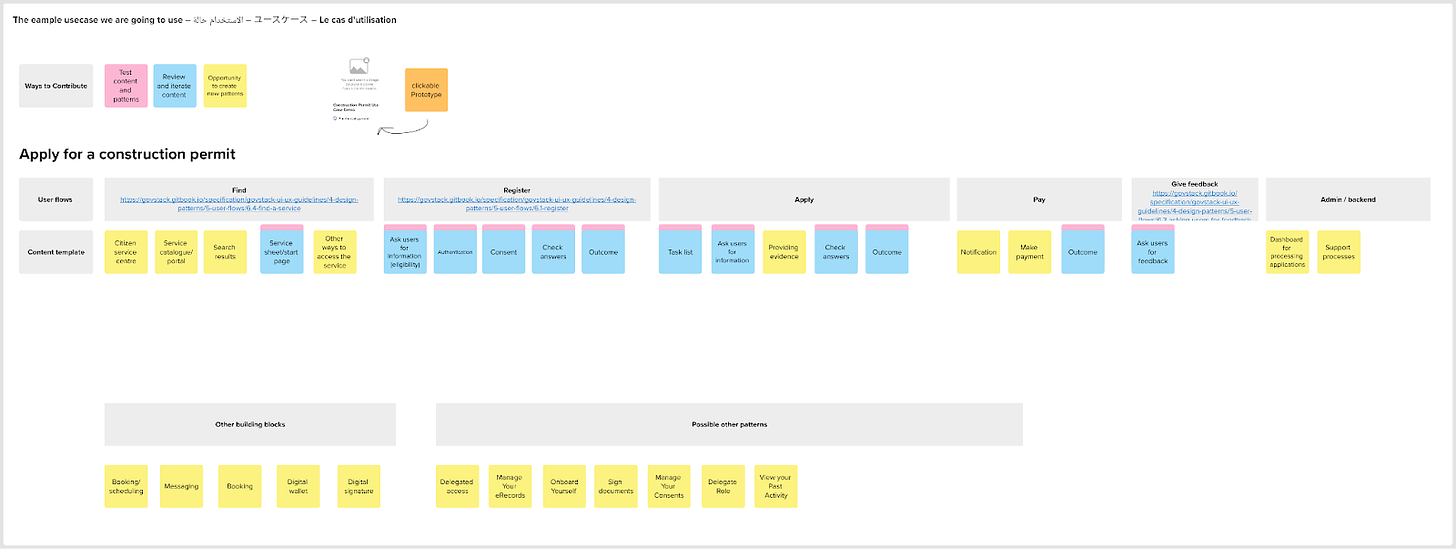The width and height of the screenshot is (1456, 549).
Task: Click the Pay flow header box
Action: [1039, 199]
